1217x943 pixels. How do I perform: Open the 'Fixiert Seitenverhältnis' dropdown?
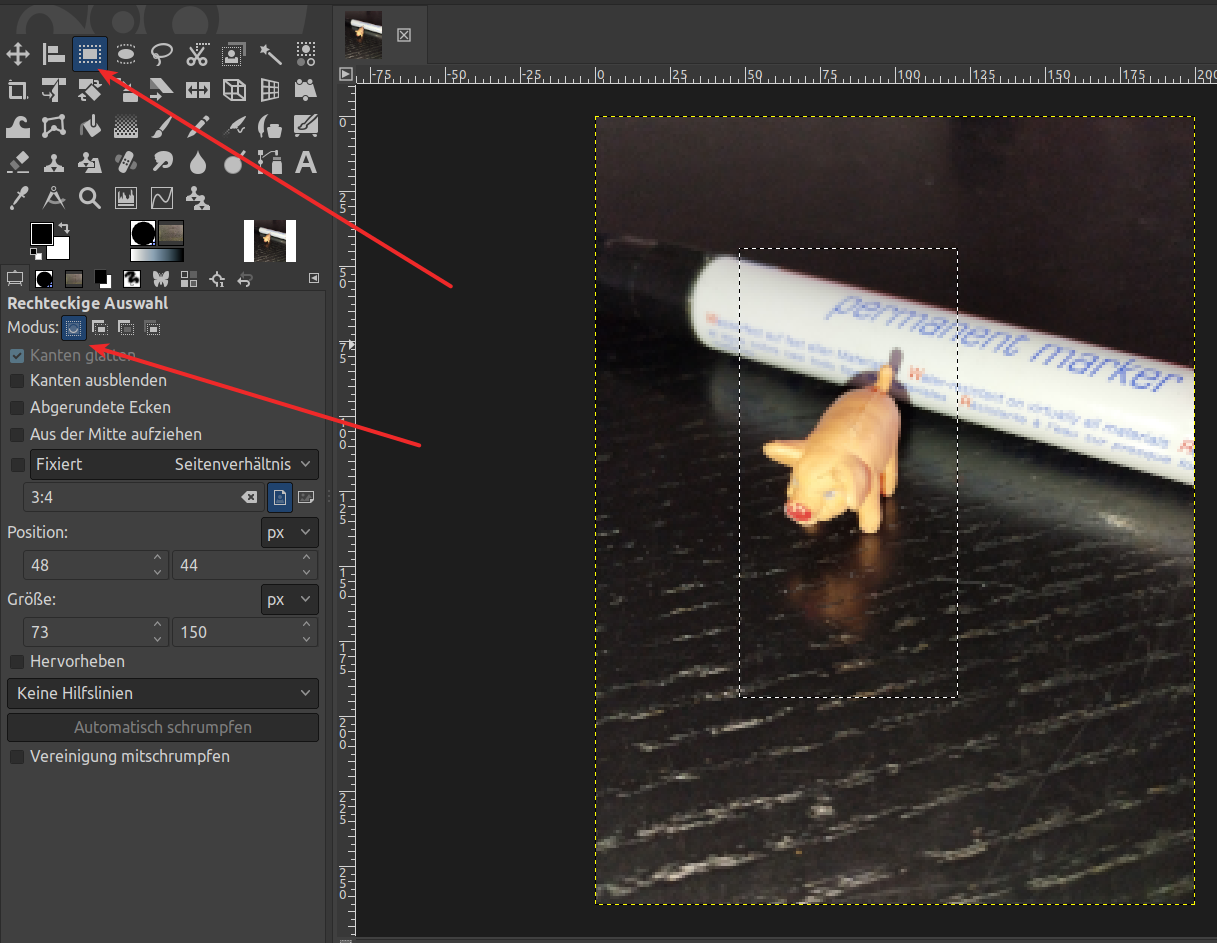[175, 464]
